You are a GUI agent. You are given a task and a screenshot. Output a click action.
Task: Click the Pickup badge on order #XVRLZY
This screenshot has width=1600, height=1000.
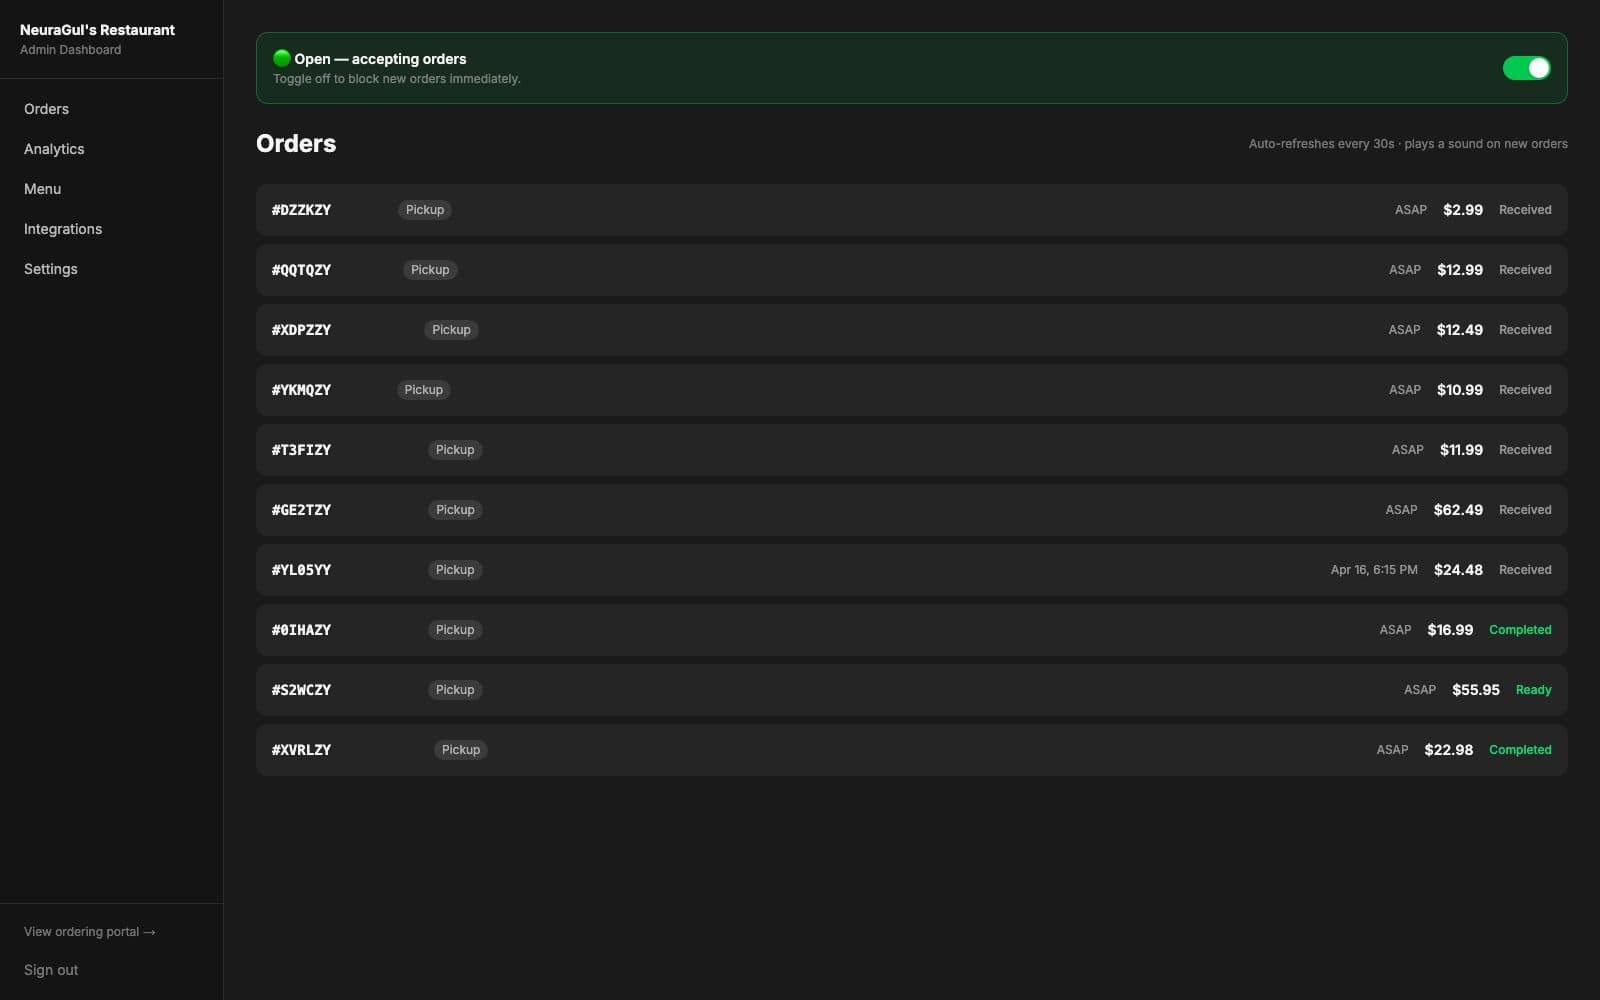click(461, 750)
